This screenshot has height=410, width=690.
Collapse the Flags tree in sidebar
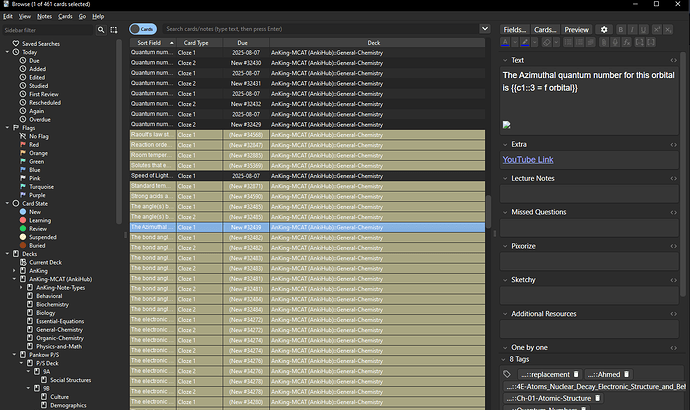pyautogui.click(x=9, y=127)
